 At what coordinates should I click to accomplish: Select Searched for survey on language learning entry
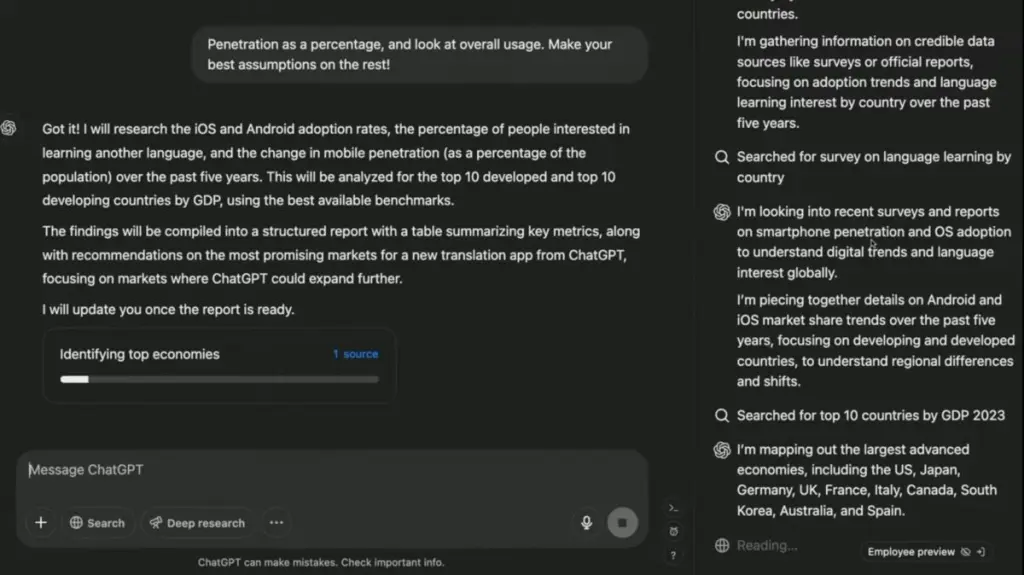click(863, 167)
